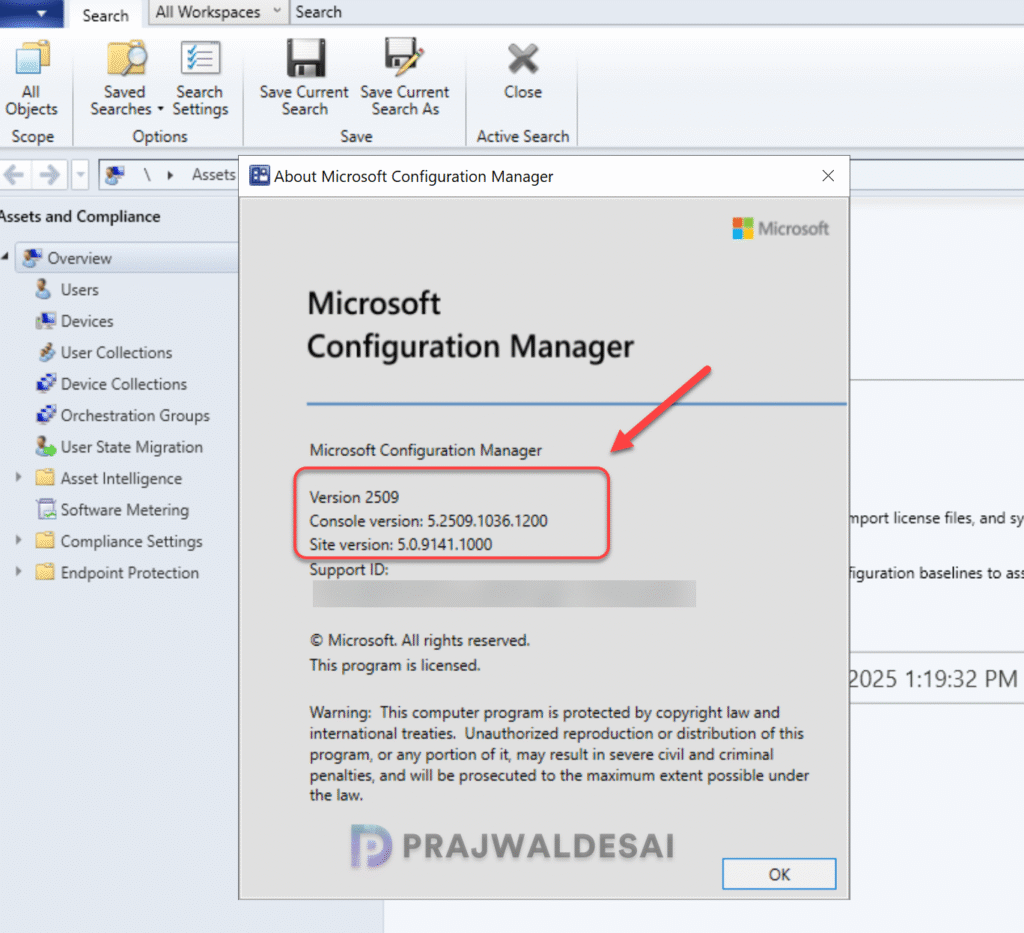Click the Microsoft logo in the About dialog
Image resolution: width=1024 pixels, height=933 pixels.
coord(780,228)
